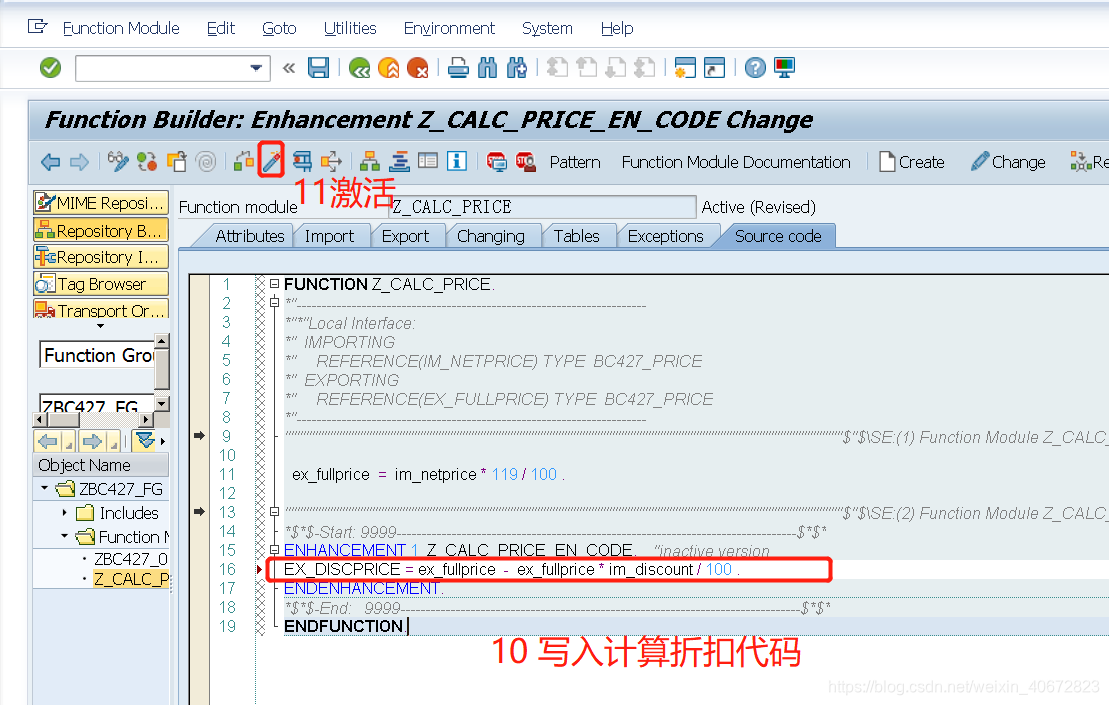Open the Tag Browser button
1109x705 pixels.
tap(101, 284)
